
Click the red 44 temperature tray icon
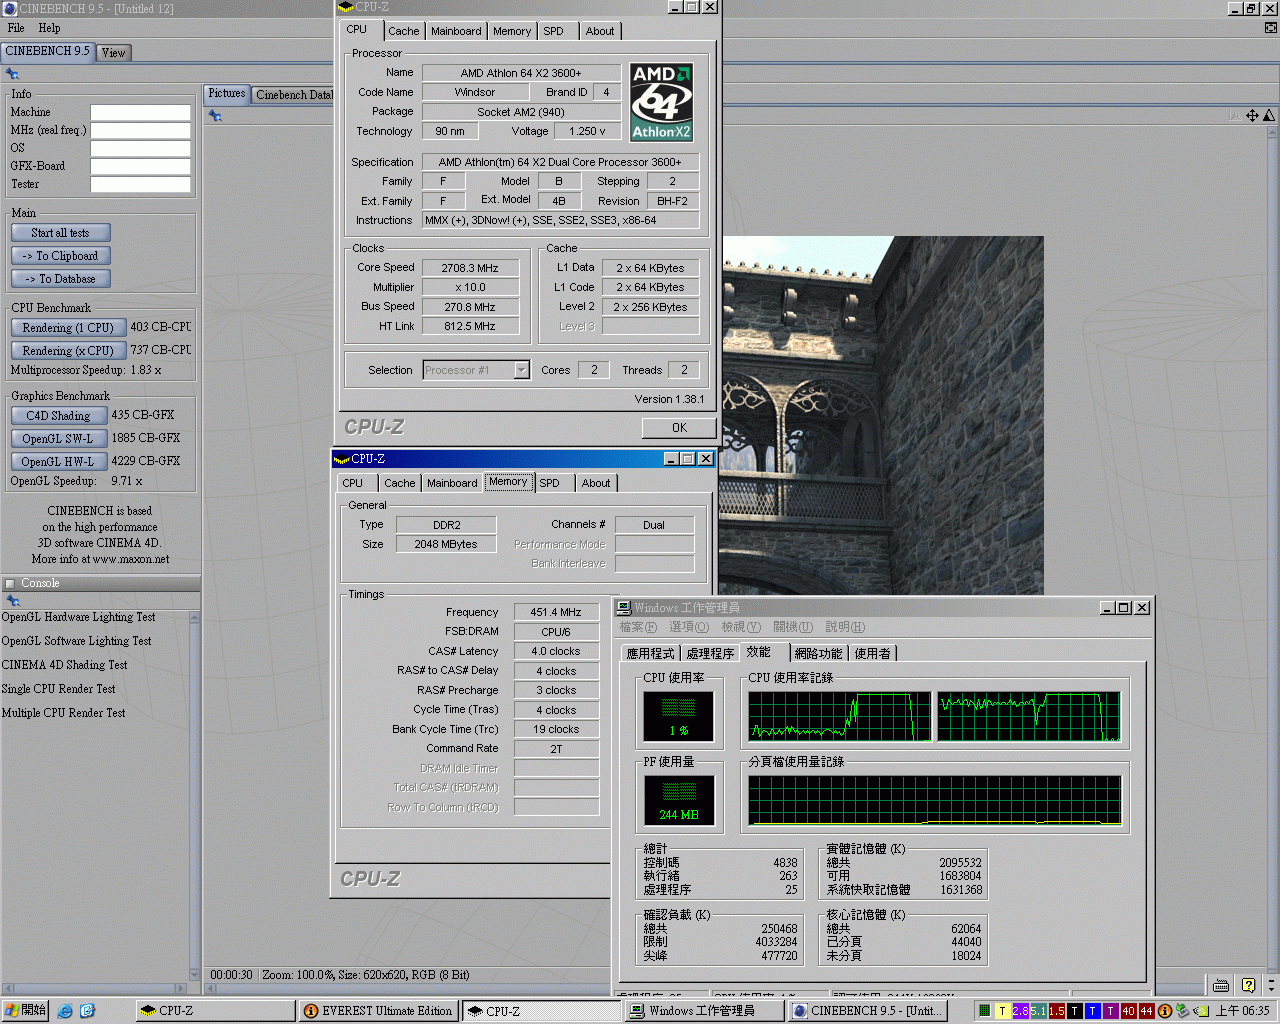tap(1146, 1011)
